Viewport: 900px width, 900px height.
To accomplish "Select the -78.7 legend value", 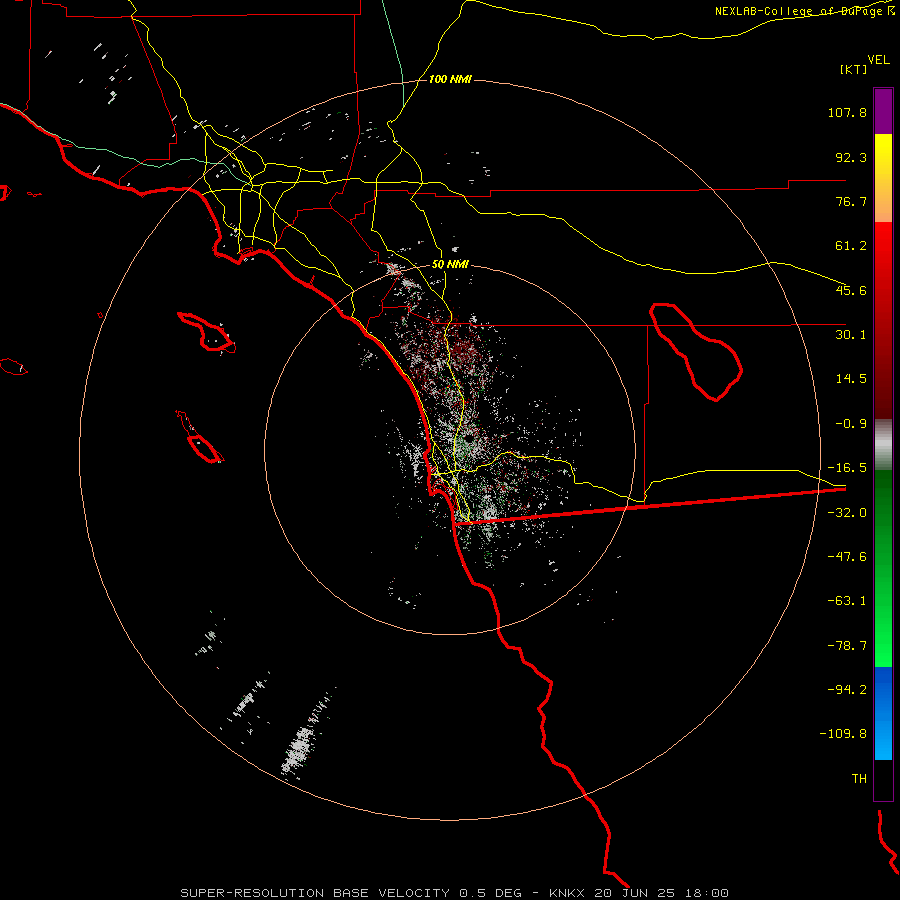I will 847,646.
